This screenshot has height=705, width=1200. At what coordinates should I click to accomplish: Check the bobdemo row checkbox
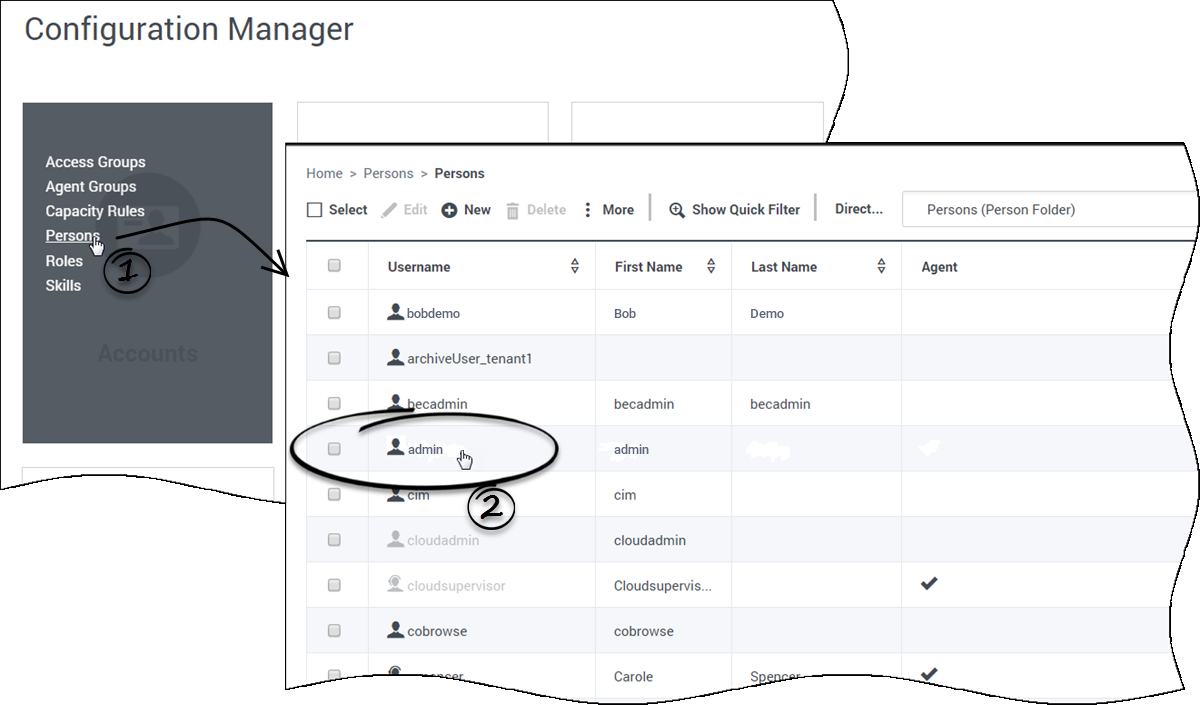[334, 313]
